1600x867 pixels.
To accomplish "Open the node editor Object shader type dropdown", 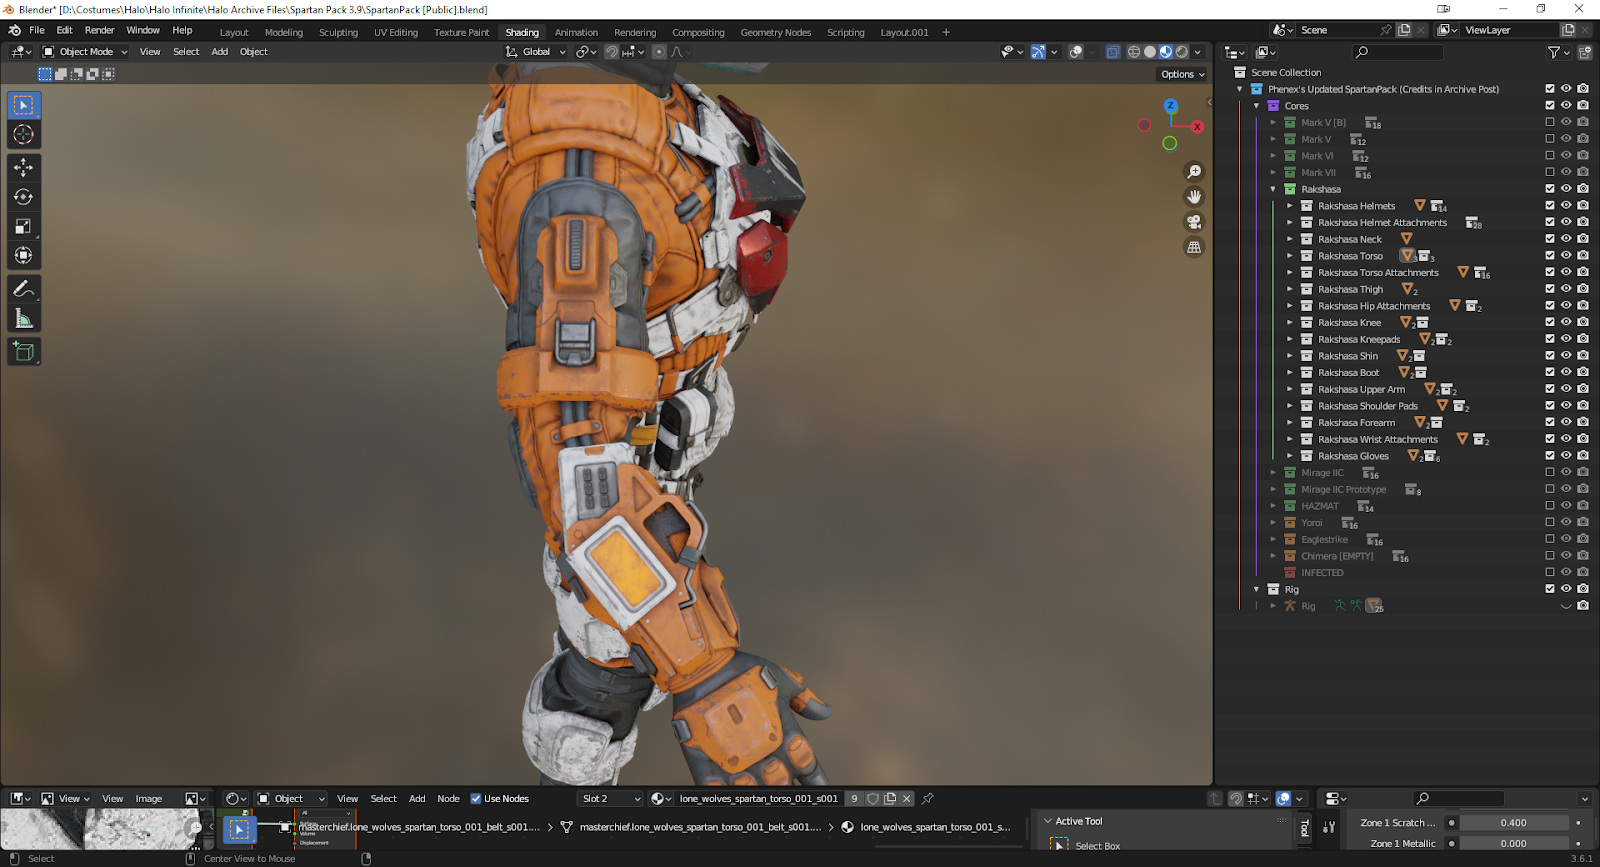I will 291,798.
